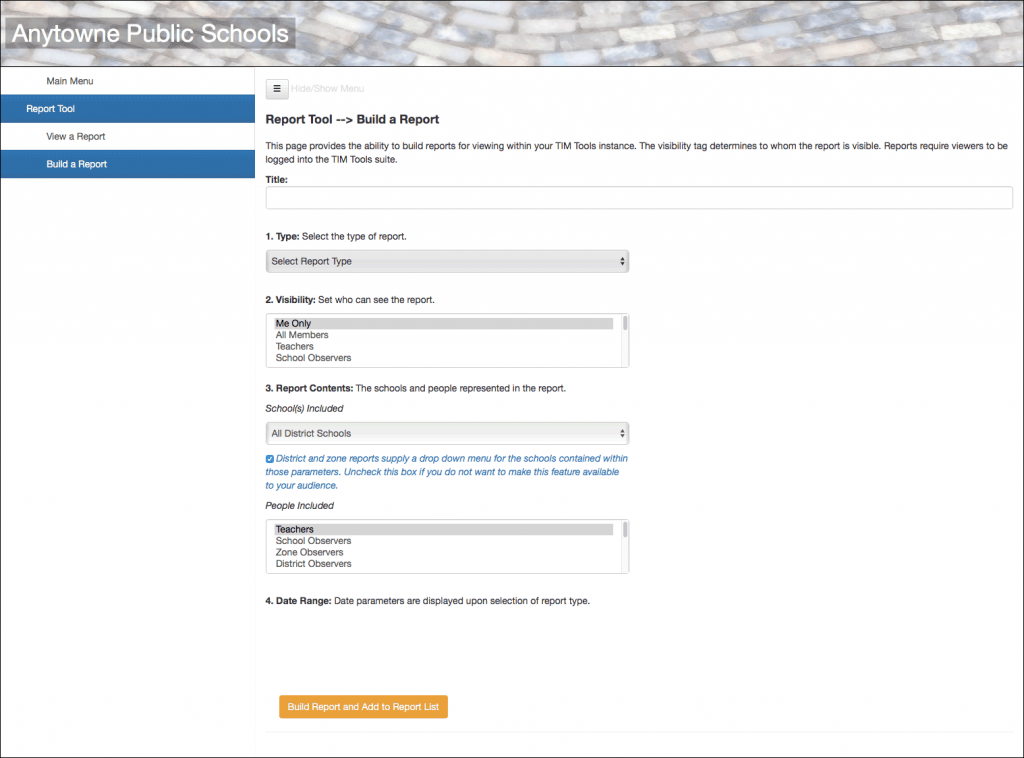1024x758 pixels.
Task: Select 'Me Only' in the Visibility list
Action: click(350, 323)
